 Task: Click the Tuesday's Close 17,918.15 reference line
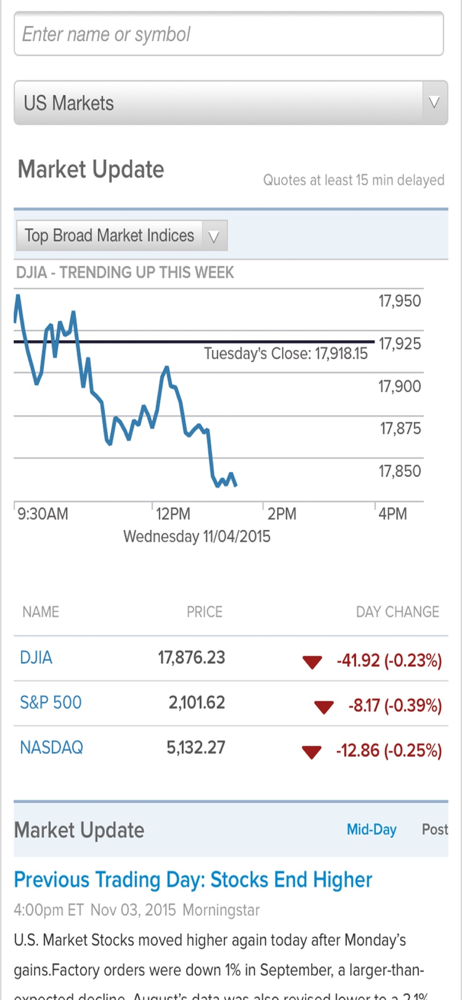(194, 342)
